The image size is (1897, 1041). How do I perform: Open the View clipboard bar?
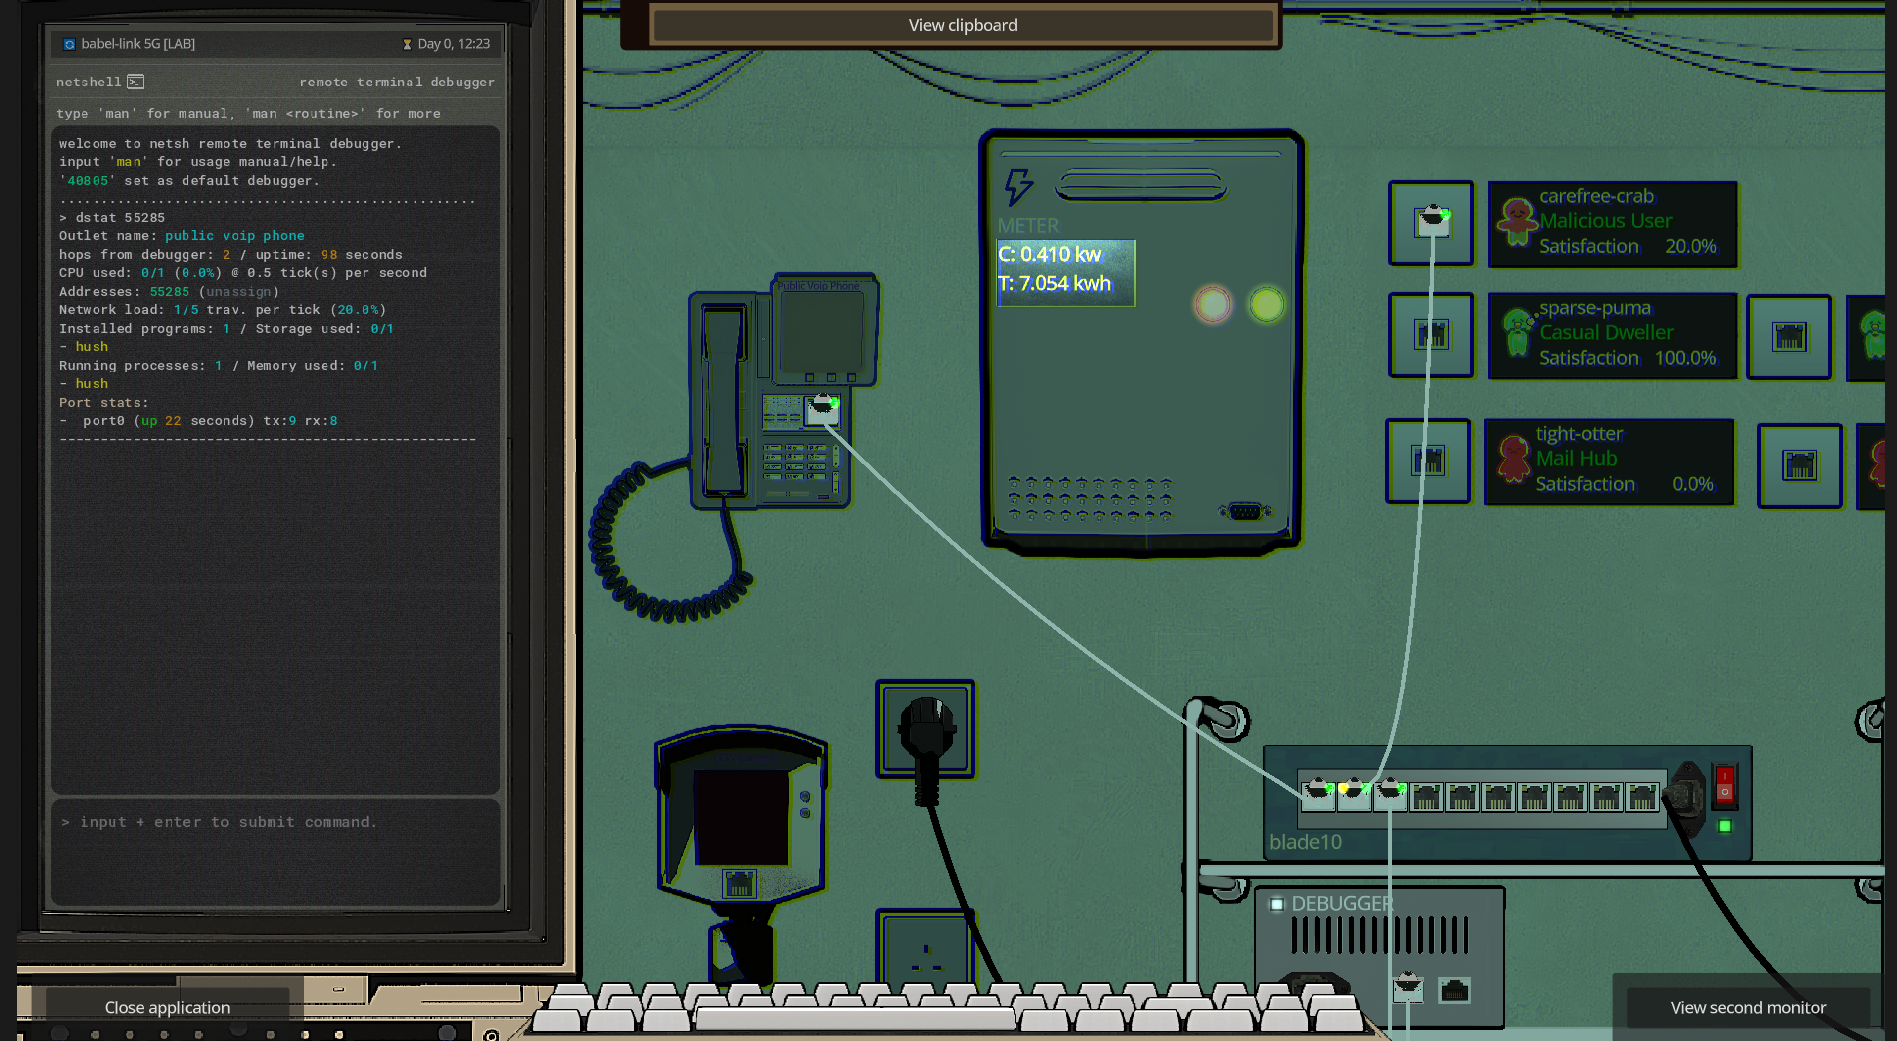(963, 25)
